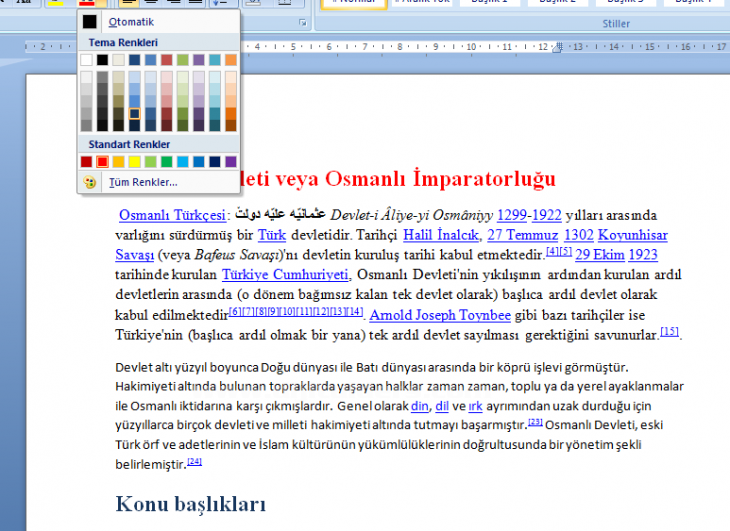Follow the Türkiye Cumhuriyeti link
This screenshot has height=531, width=730.
click(285, 275)
